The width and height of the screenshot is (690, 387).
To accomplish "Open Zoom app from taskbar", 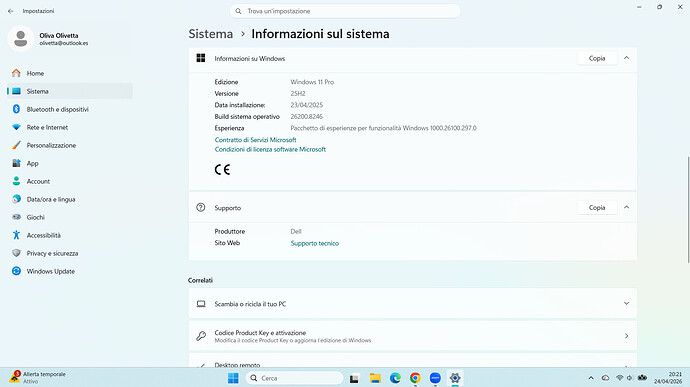I will click(435, 378).
